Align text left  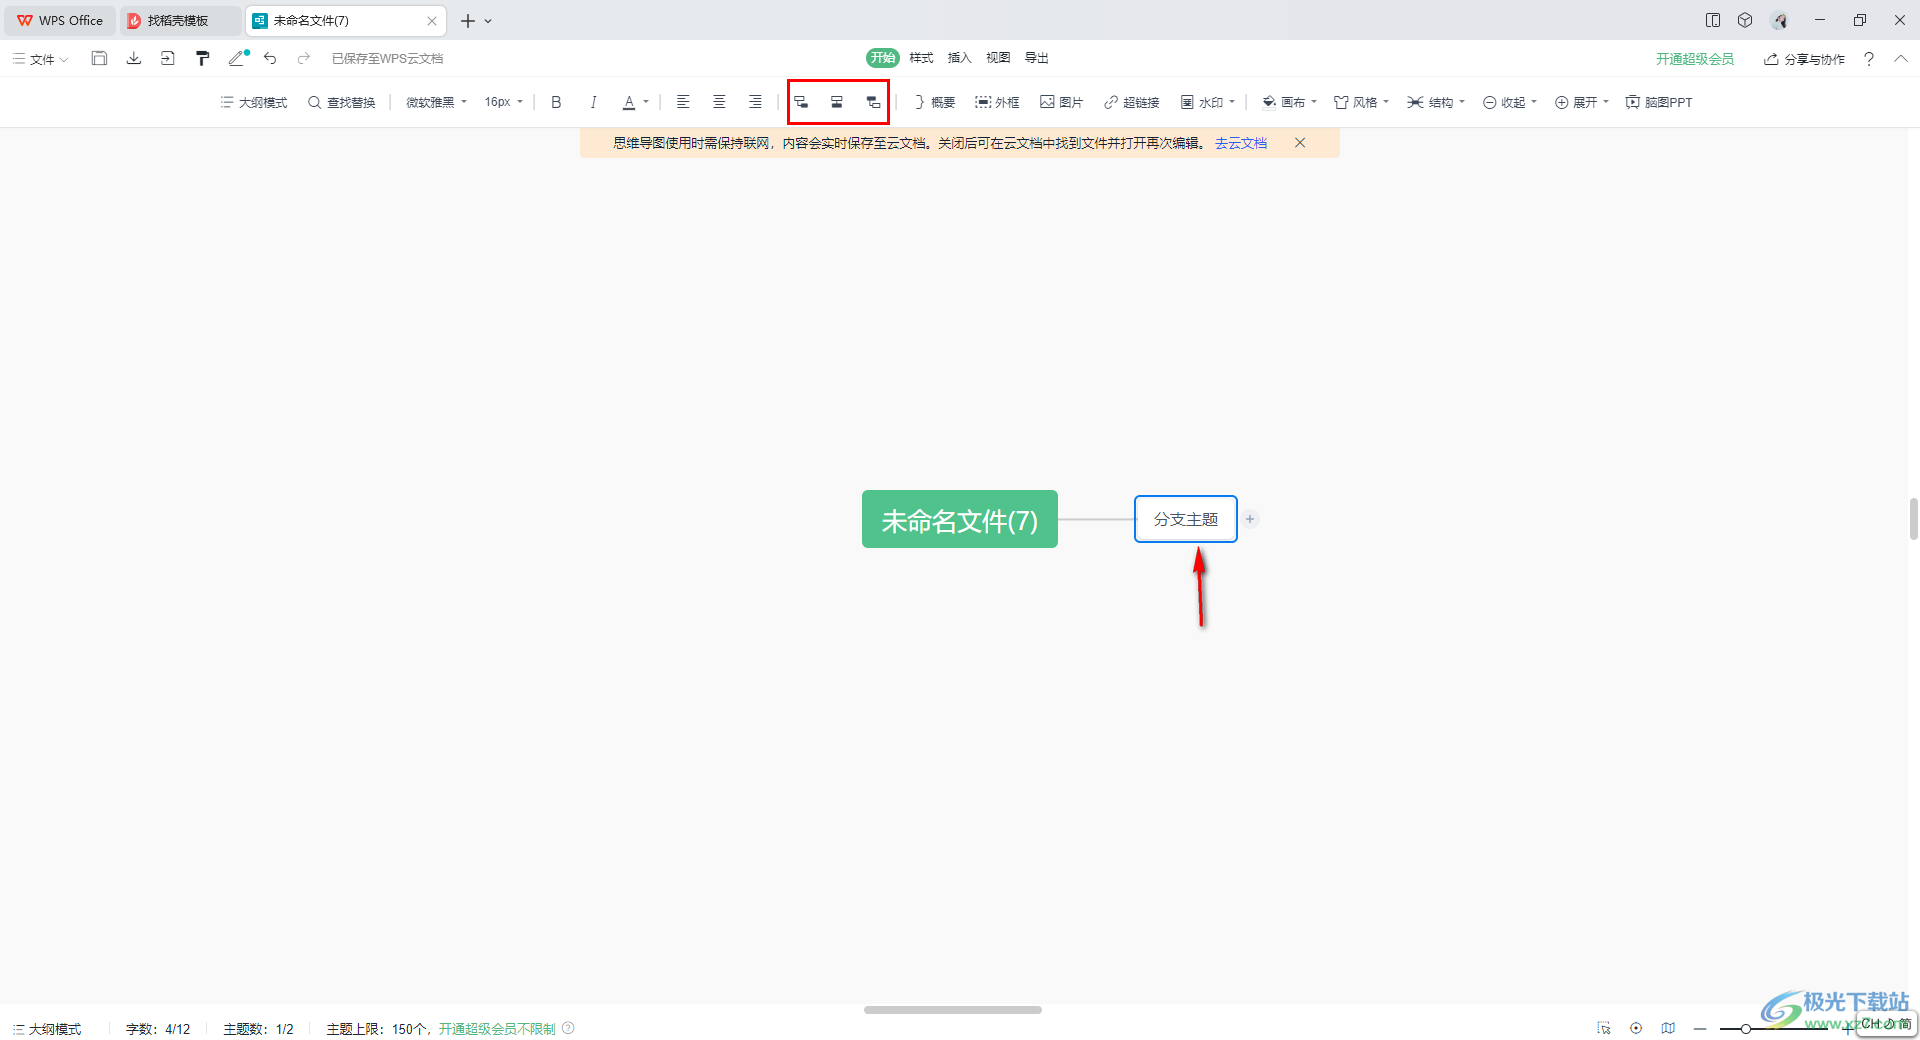pyautogui.click(x=683, y=102)
